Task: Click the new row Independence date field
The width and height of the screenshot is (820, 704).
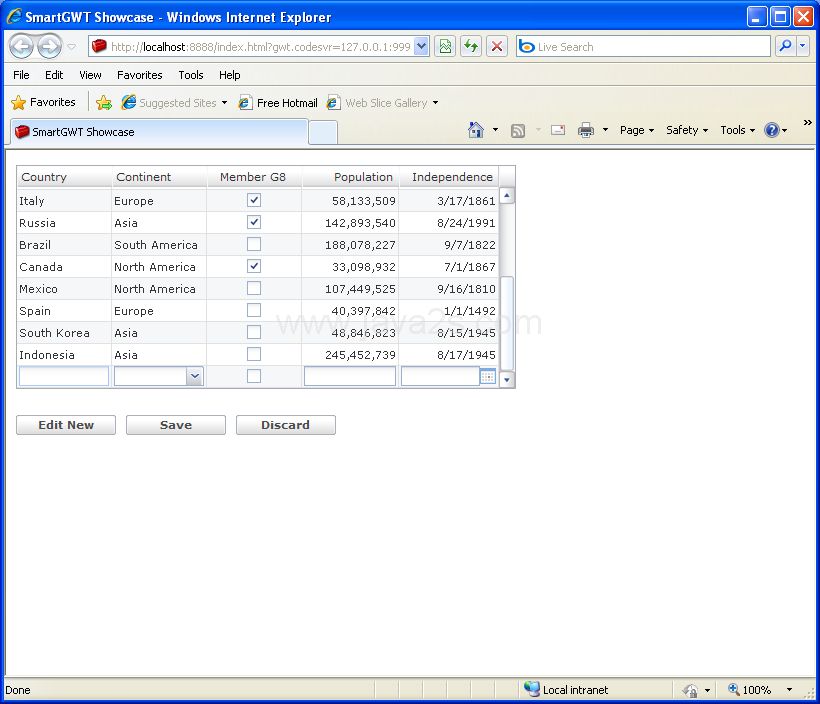Action: (x=440, y=376)
